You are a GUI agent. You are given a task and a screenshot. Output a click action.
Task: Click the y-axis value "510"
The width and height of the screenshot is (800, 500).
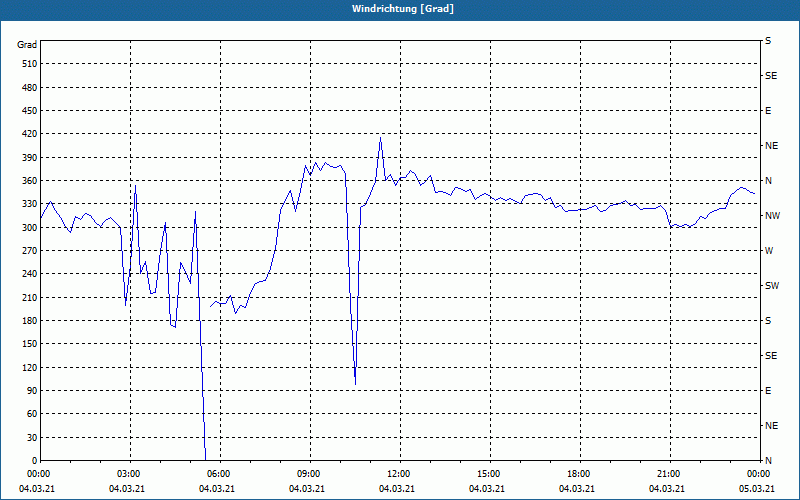click(x=30, y=64)
